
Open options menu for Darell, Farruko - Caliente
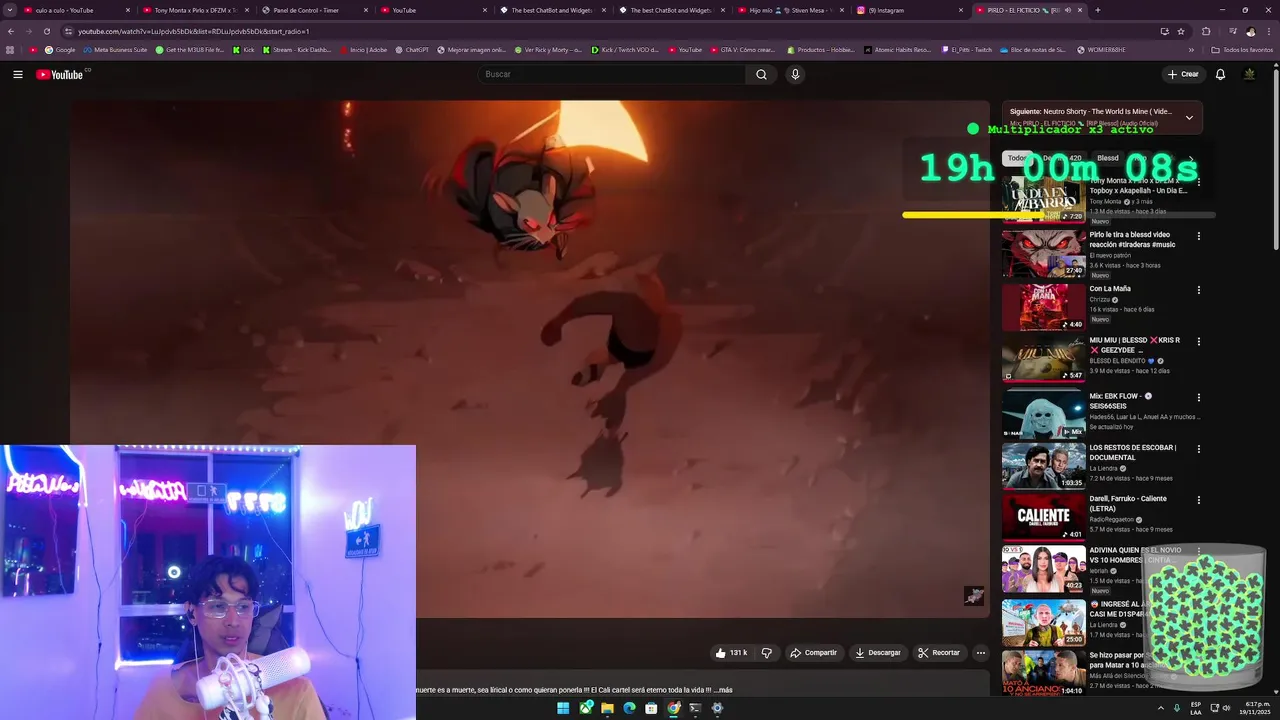point(1199,500)
